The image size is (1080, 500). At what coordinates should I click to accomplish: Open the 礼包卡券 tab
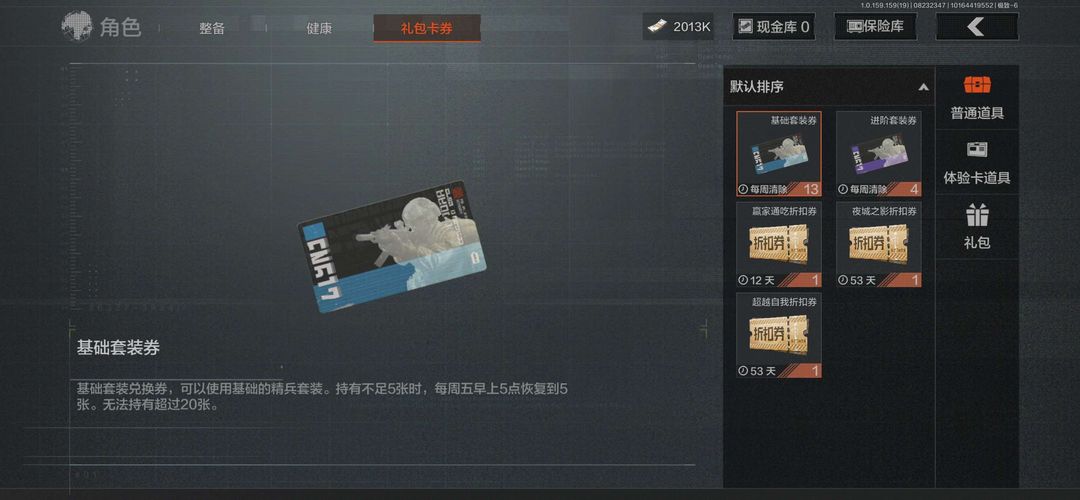point(427,28)
